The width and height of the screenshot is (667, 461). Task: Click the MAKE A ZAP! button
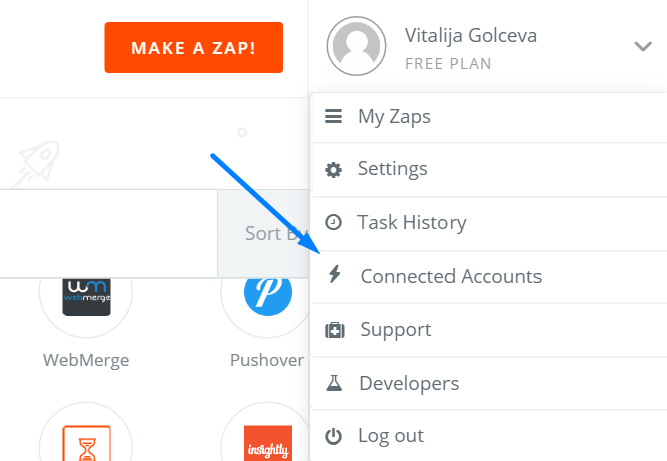coord(194,48)
